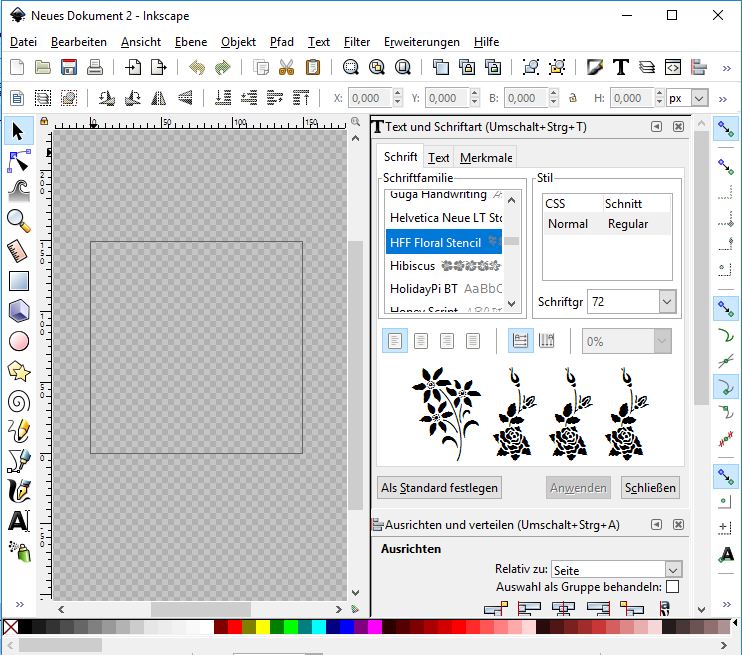Click the Undo arrow icon
Viewport: 742px width, 655px height.
coord(196,68)
